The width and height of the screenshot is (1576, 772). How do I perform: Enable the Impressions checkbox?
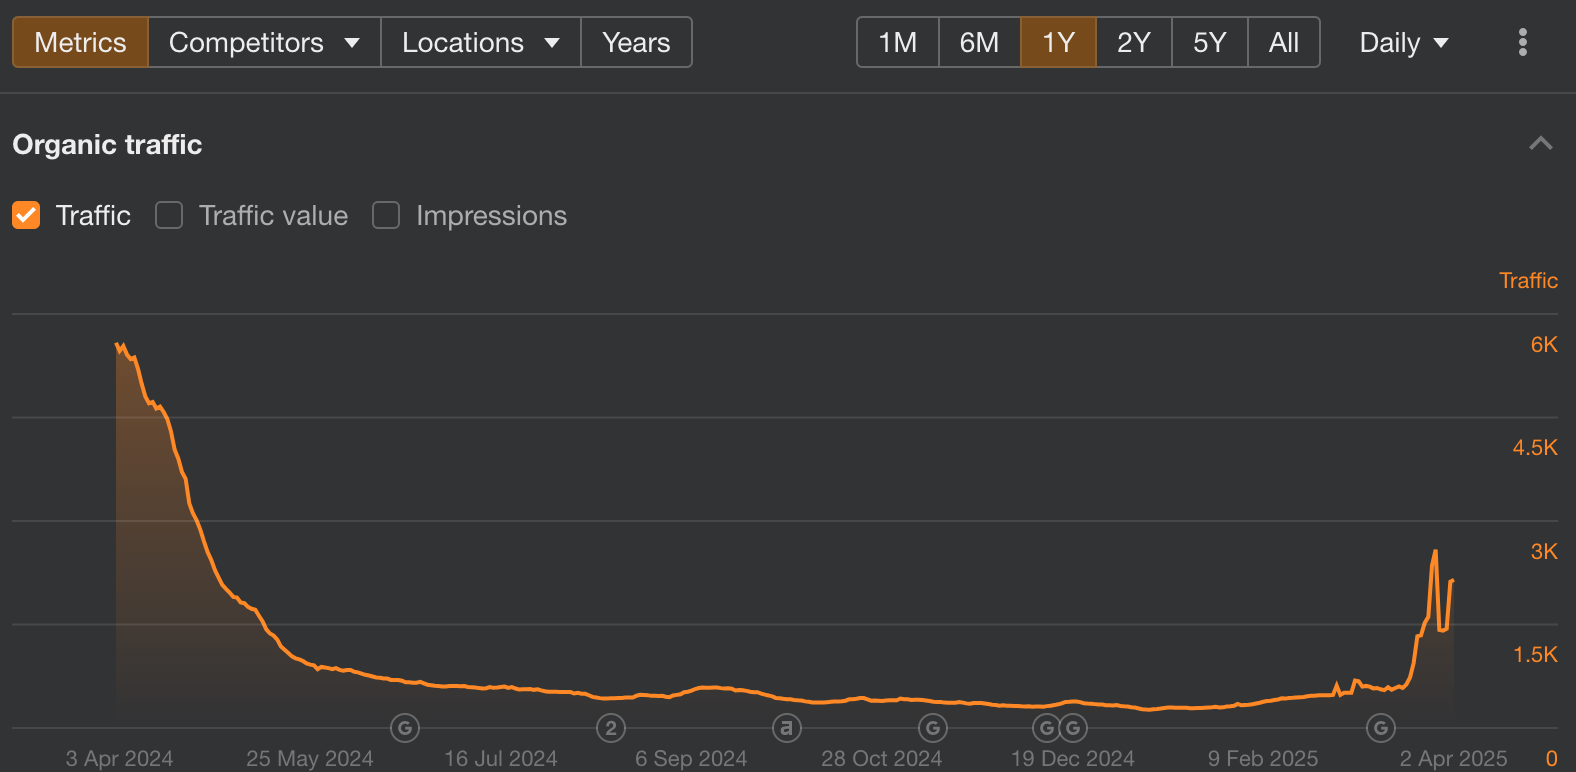click(x=386, y=215)
